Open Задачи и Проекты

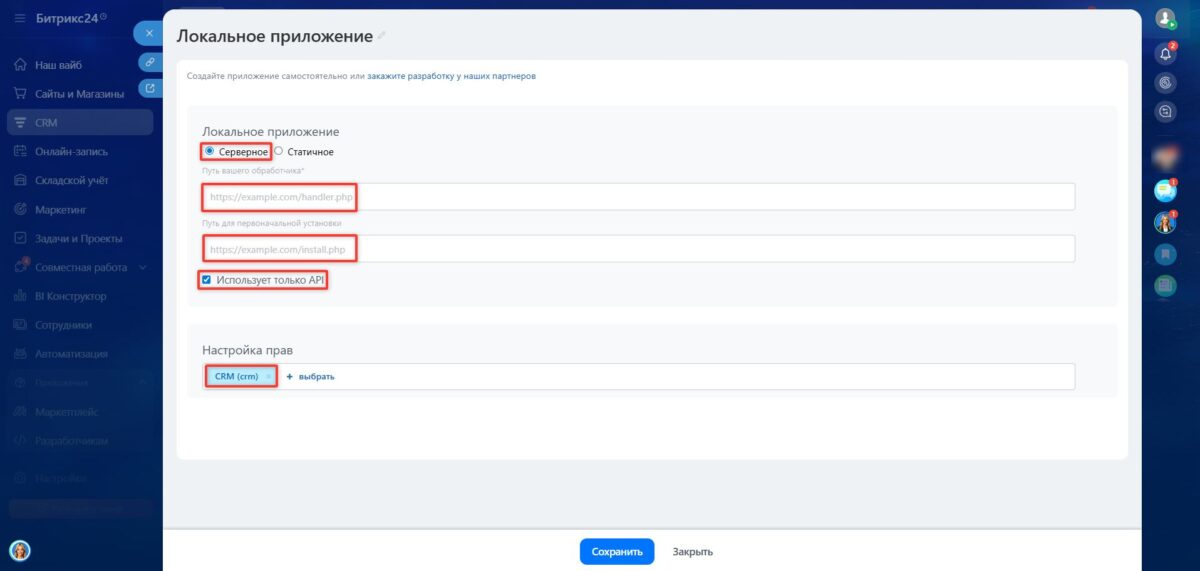pyautogui.click(x=80, y=238)
